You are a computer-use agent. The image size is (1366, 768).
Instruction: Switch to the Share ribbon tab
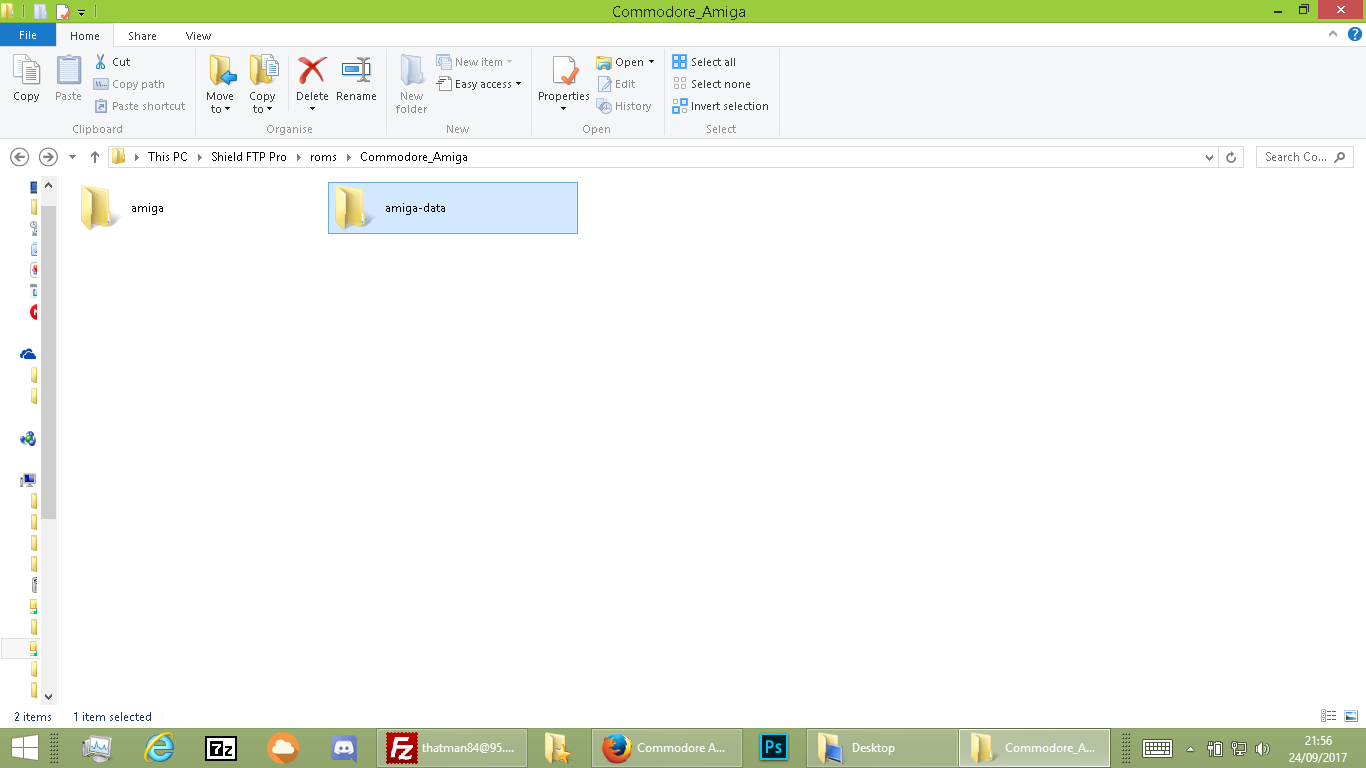pyautogui.click(x=142, y=35)
